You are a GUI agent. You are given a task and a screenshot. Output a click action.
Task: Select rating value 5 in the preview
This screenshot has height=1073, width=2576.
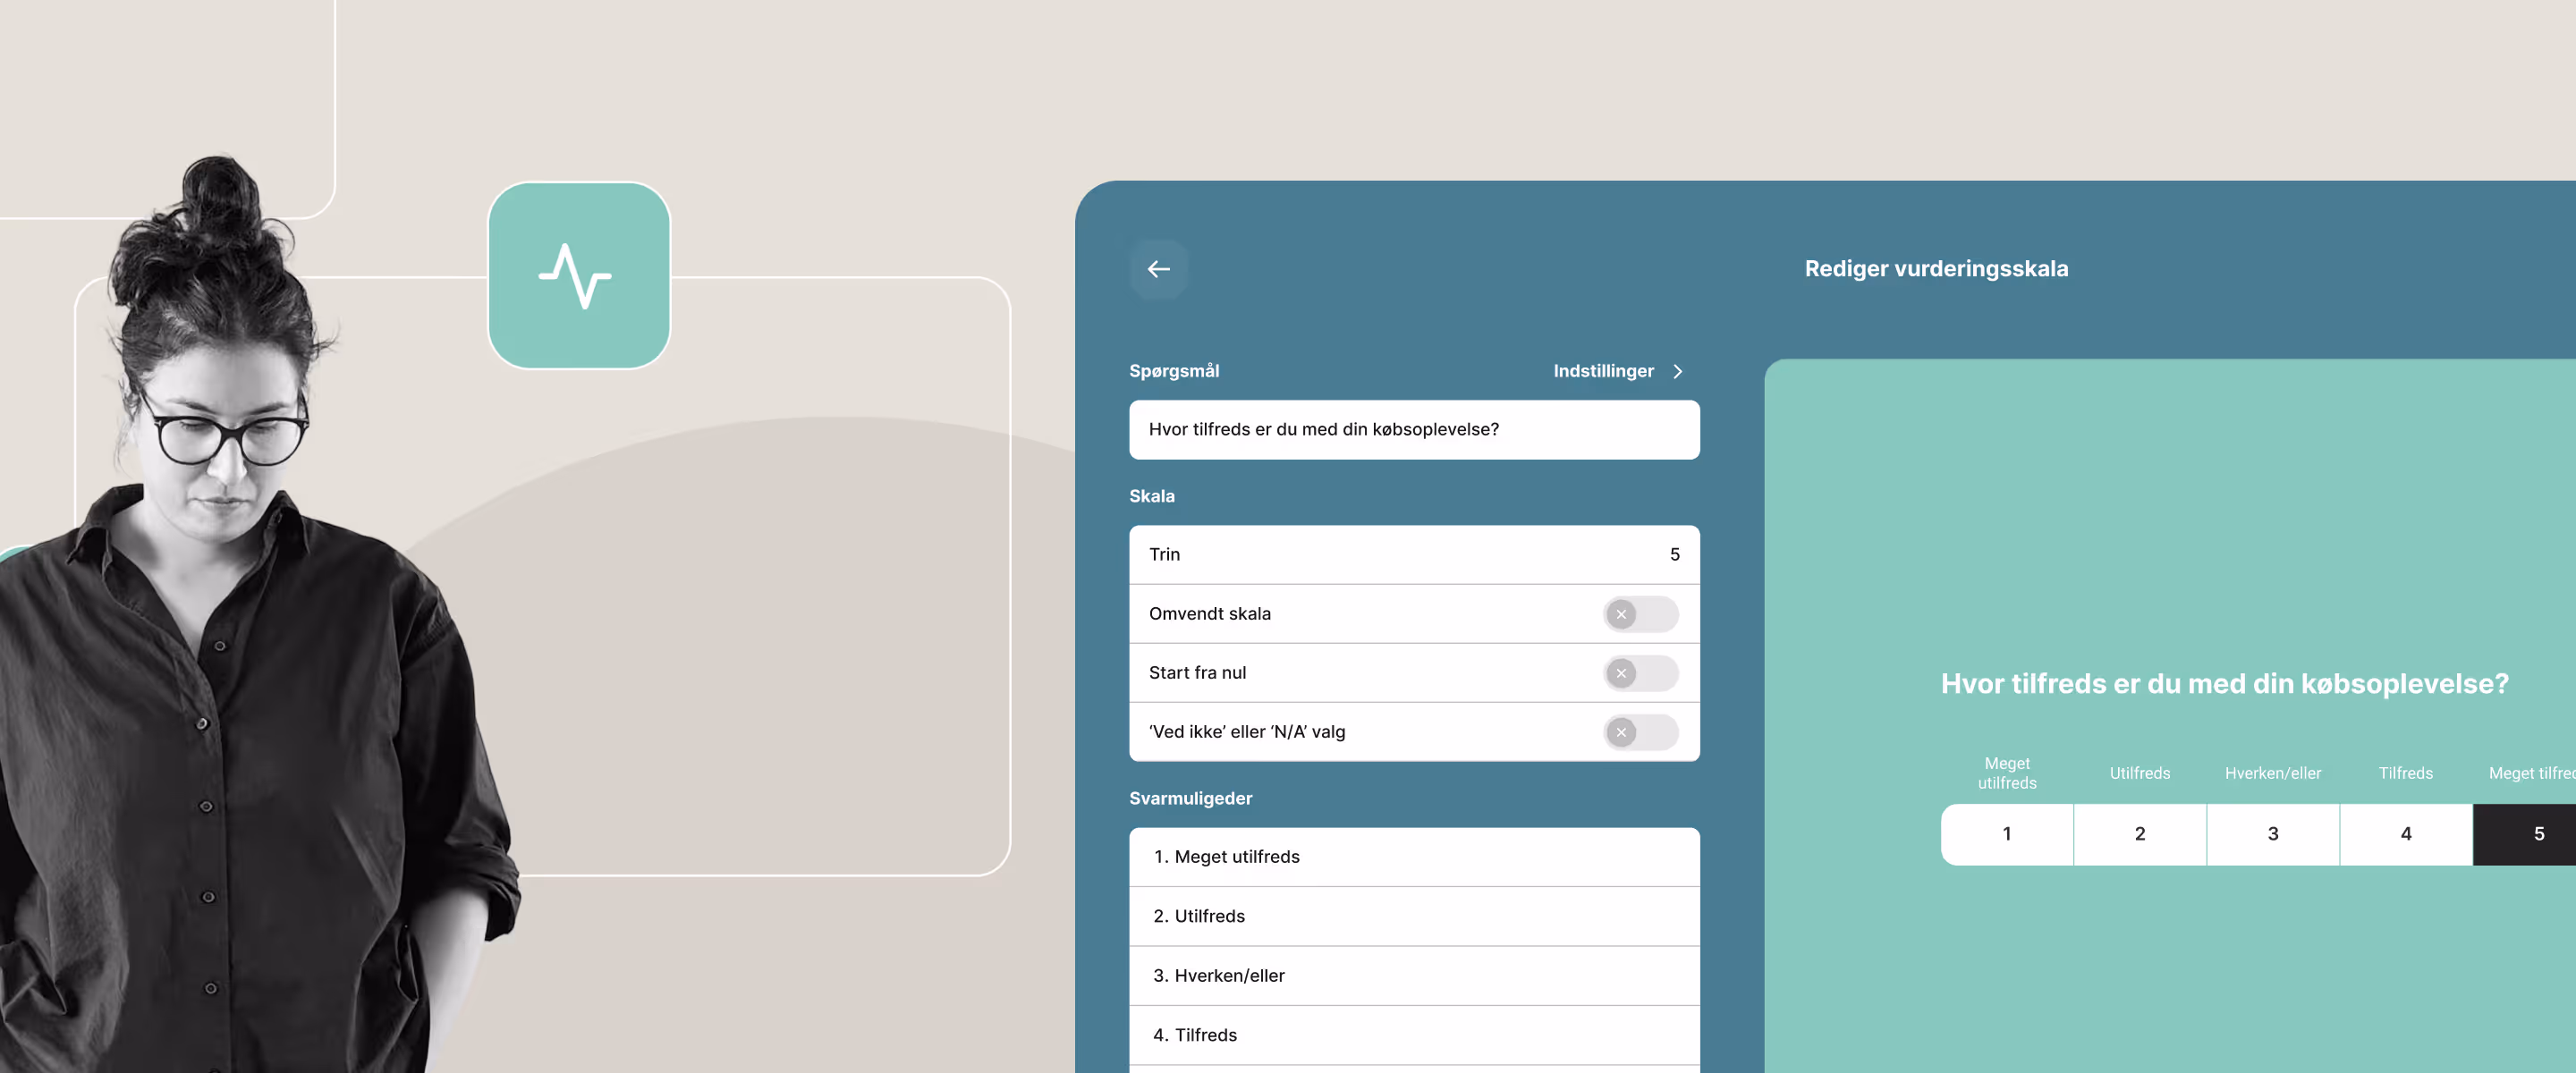pos(2539,834)
